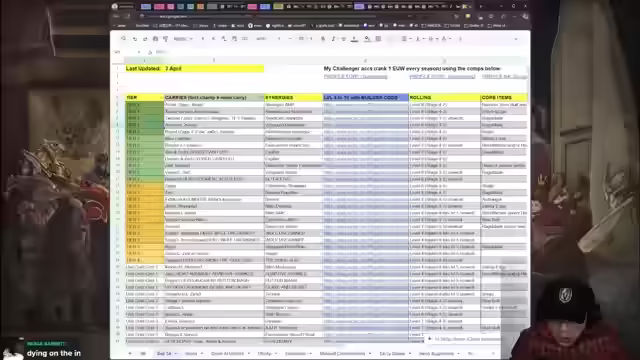Open the zoom level dropdown
Image resolution: width=640 pixels, height=360 pixels.
coord(183,39)
